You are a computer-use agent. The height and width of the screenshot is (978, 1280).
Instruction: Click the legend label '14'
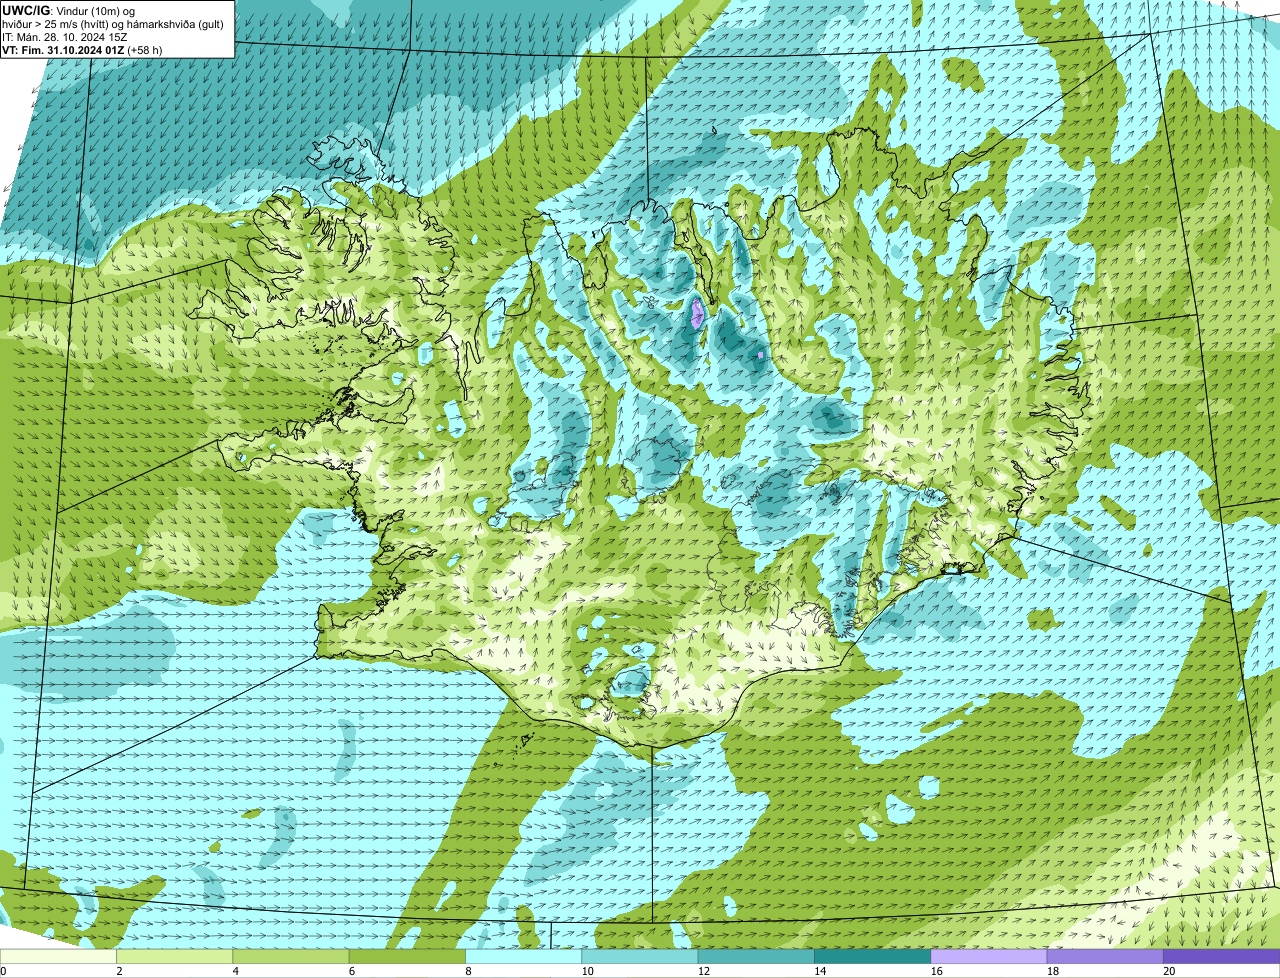click(x=820, y=970)
